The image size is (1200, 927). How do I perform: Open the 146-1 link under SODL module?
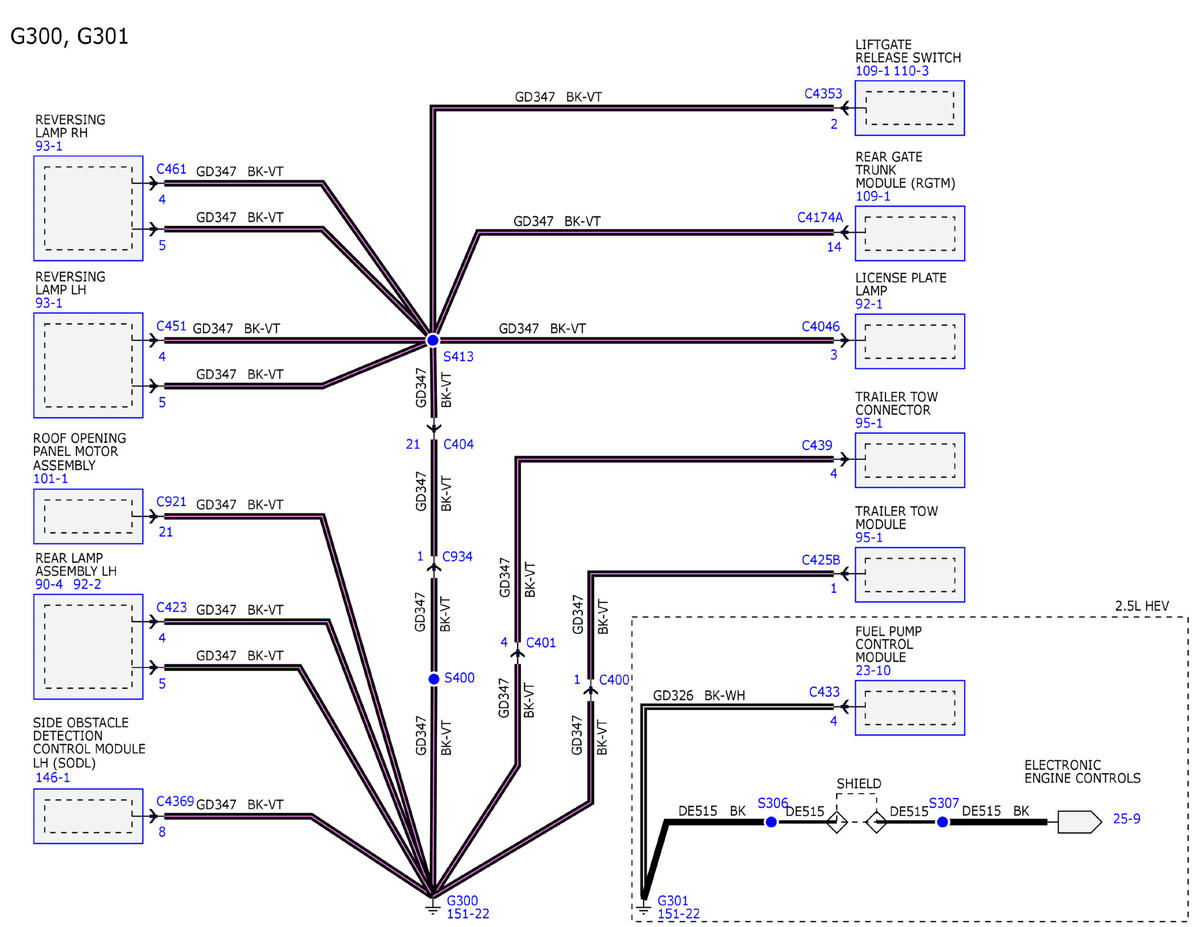tap(49, 775)
